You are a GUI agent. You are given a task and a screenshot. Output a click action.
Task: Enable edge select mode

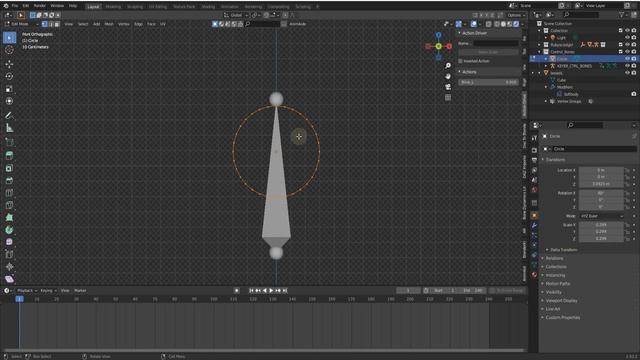tap(51, 24)
